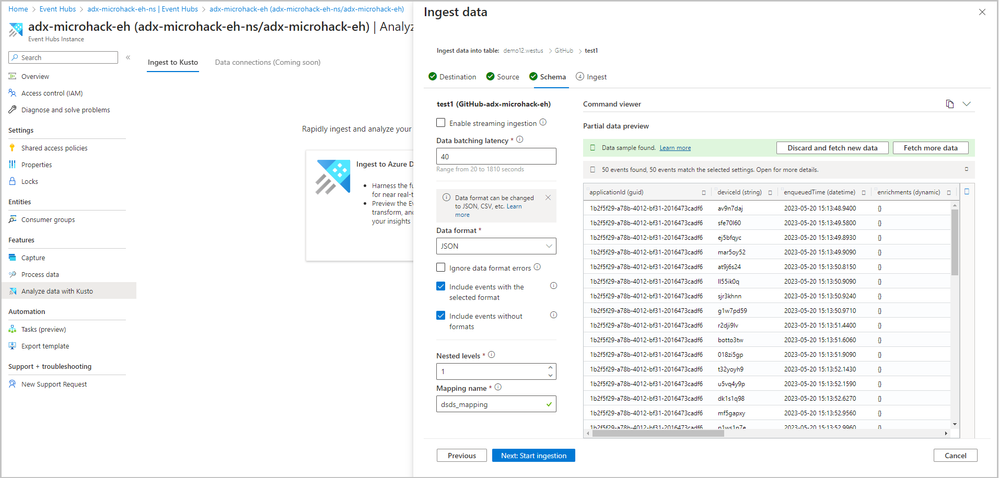Collapse the sidebar with the double-chevron icon
The image size is (999, 478).
[x=127, y=57]
